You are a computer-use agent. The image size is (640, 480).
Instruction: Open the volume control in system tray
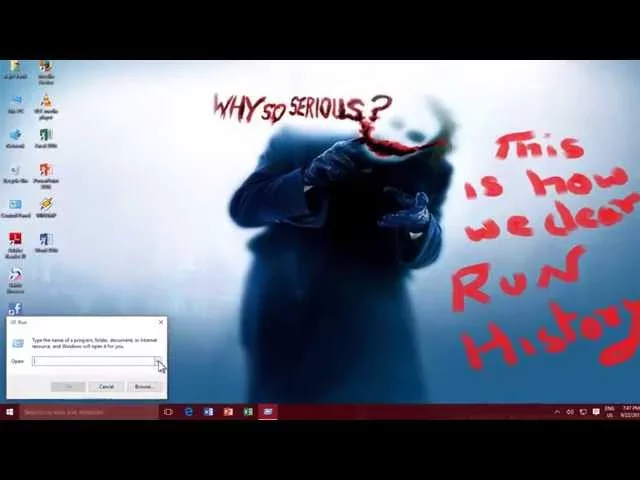point(570,412)
